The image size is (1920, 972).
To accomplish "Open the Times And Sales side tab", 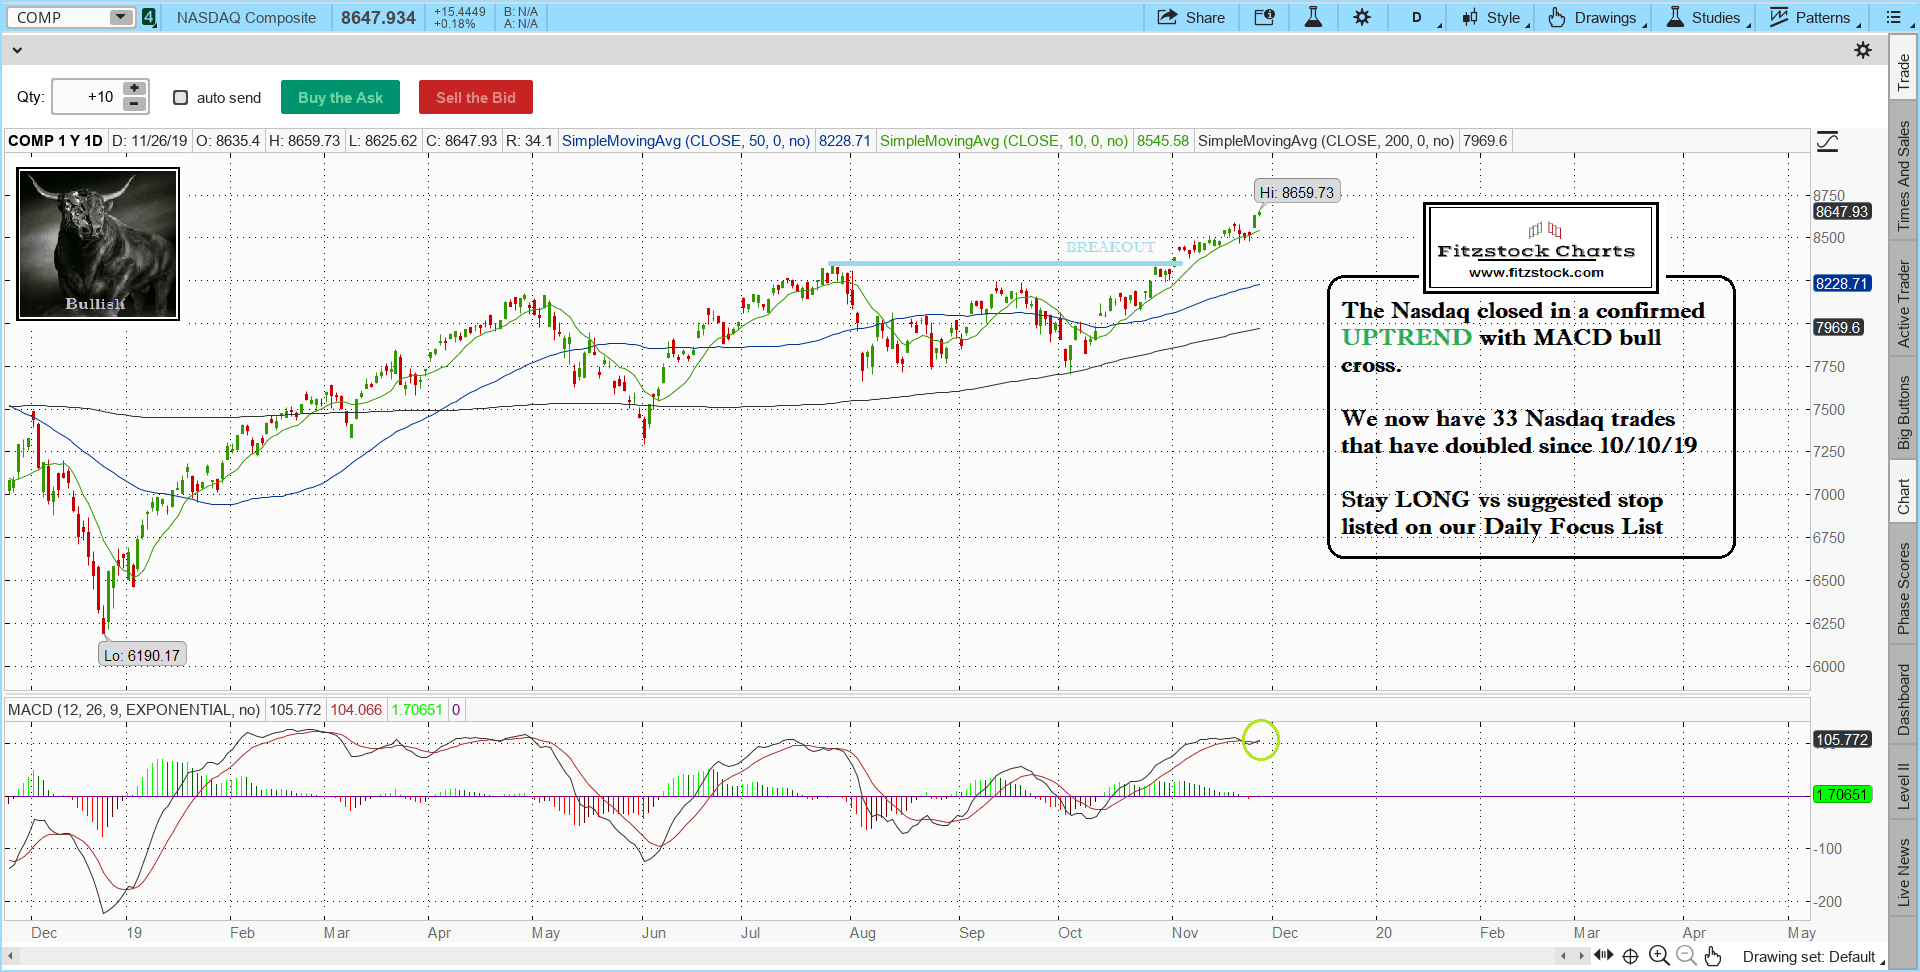I will pos(1904,176).
